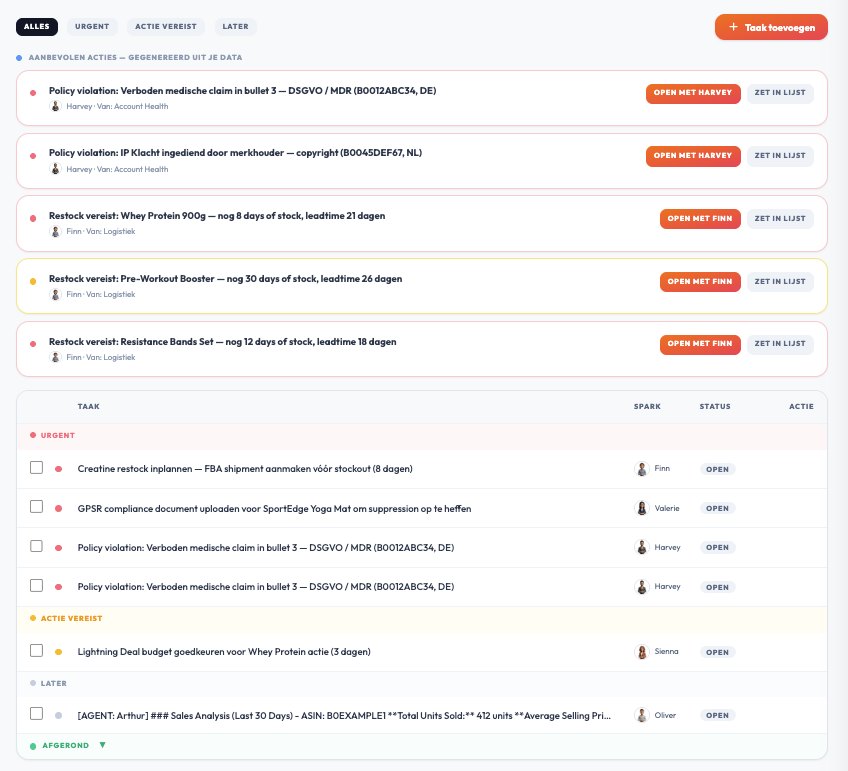The image size is (848, 771).
Task: Add IP Klacht violation via Zet in lijst
Action: coord(780,156)
